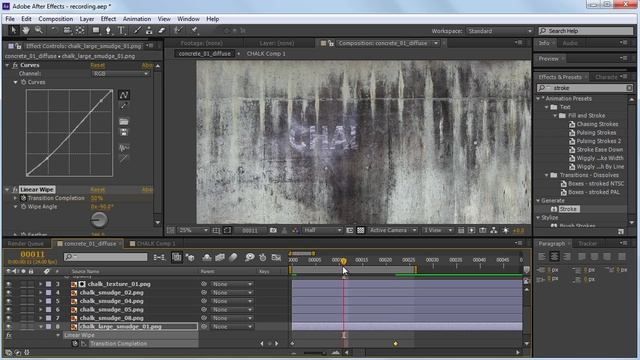
Task: Take snapshot with camera icon in viewer
Action: (x=273, y=231)
